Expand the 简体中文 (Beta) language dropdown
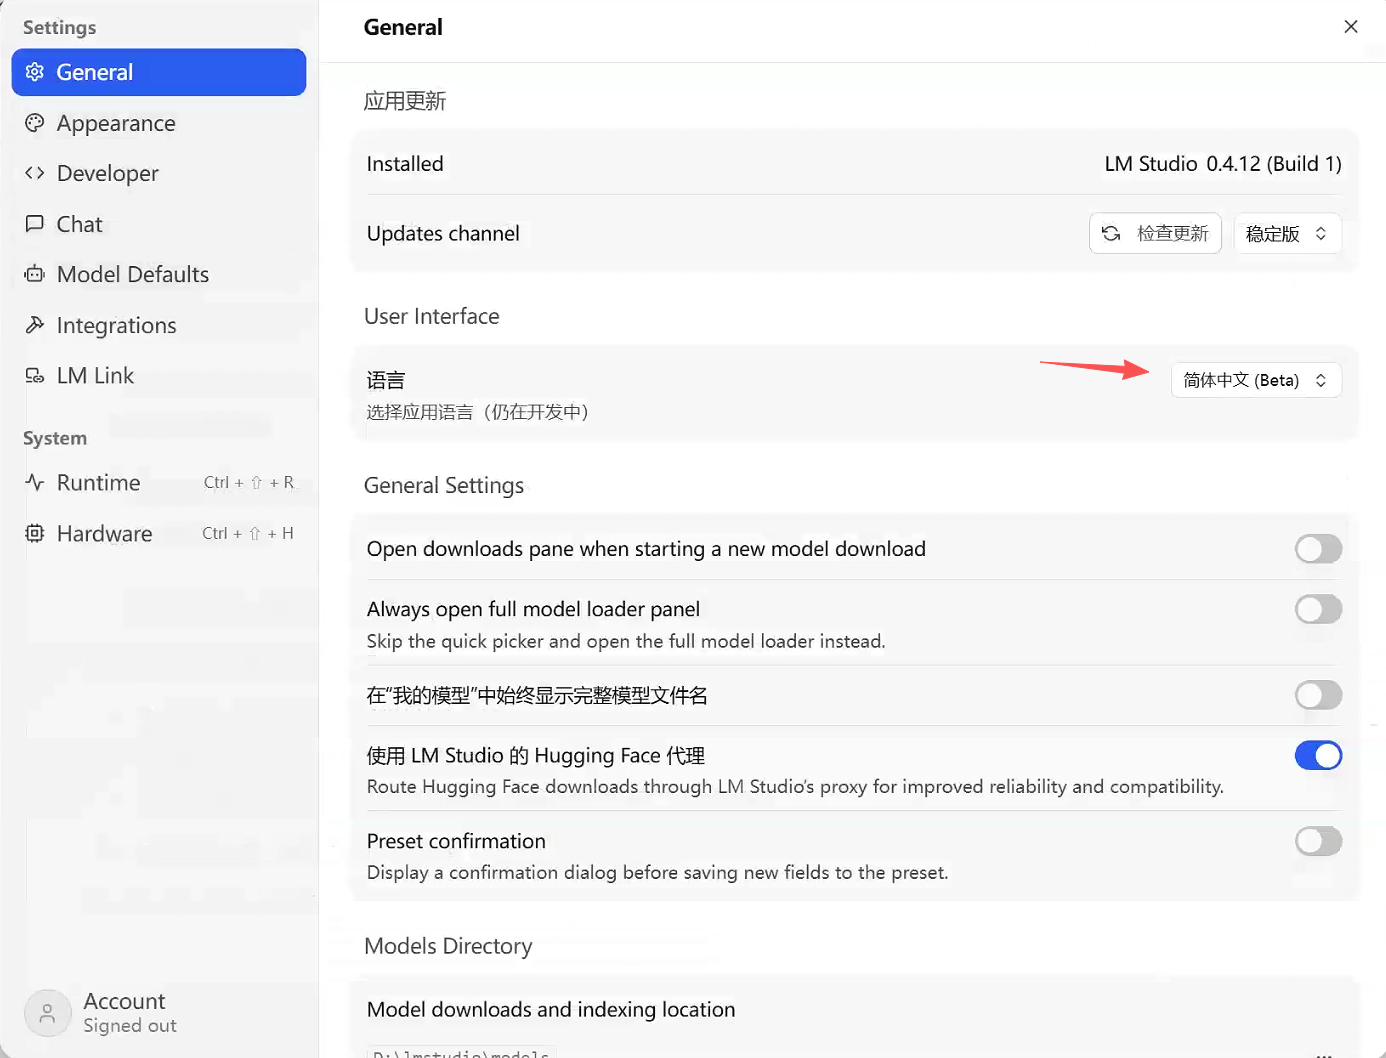This screenshot has height=1058, width=1386. coord(1256,380)
